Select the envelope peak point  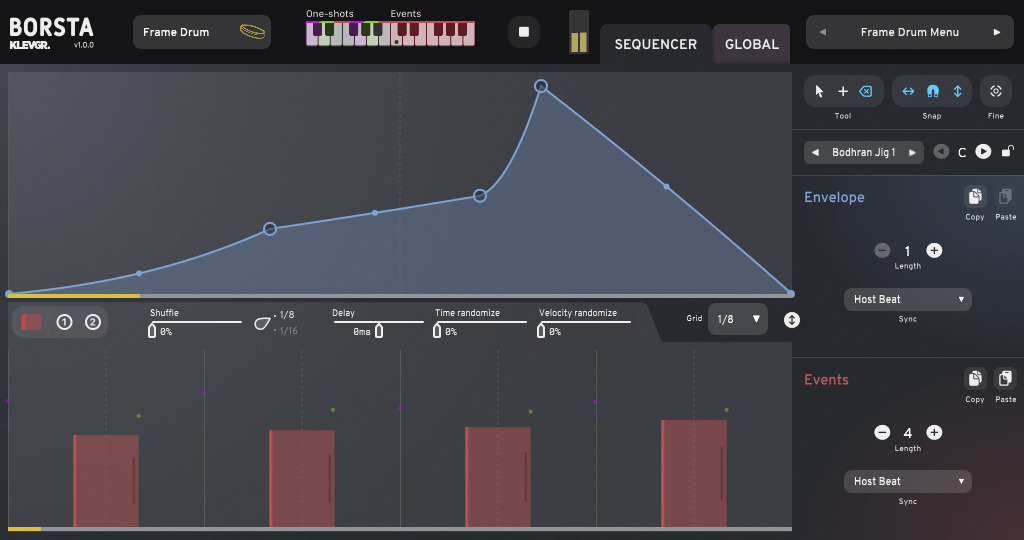(541, 86)
